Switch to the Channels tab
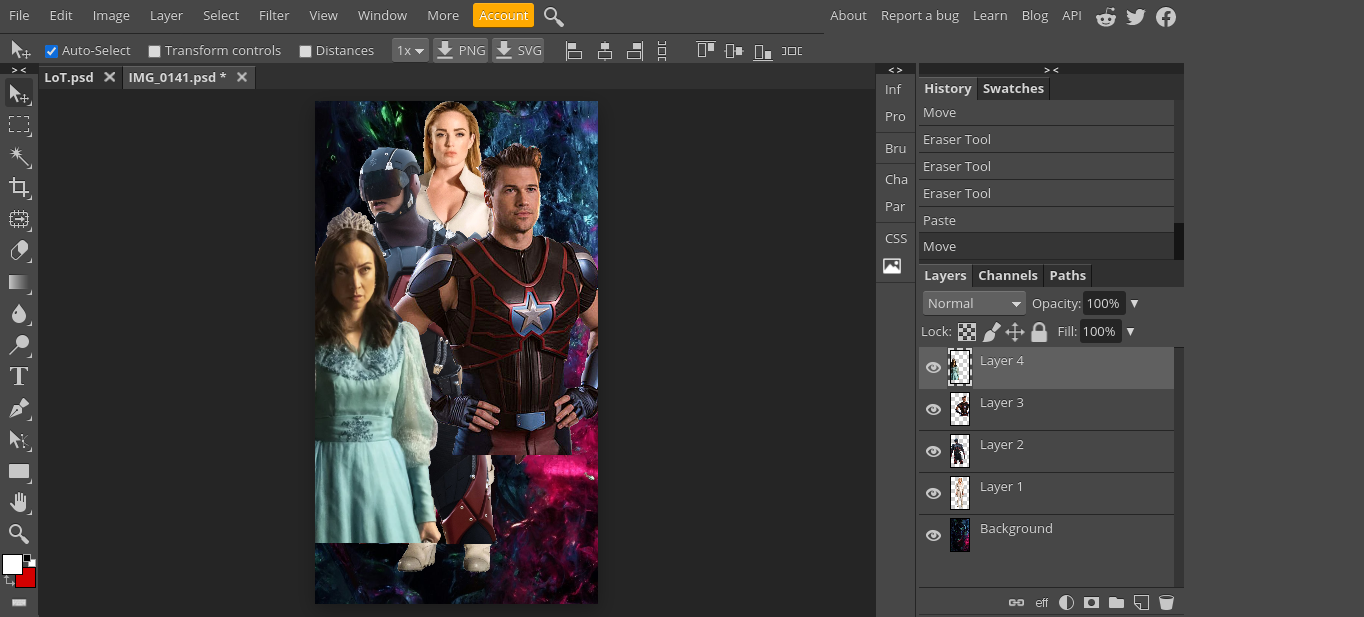Image resolution: width=1364 pixels, height=617 pixels. coord(1007,276)
